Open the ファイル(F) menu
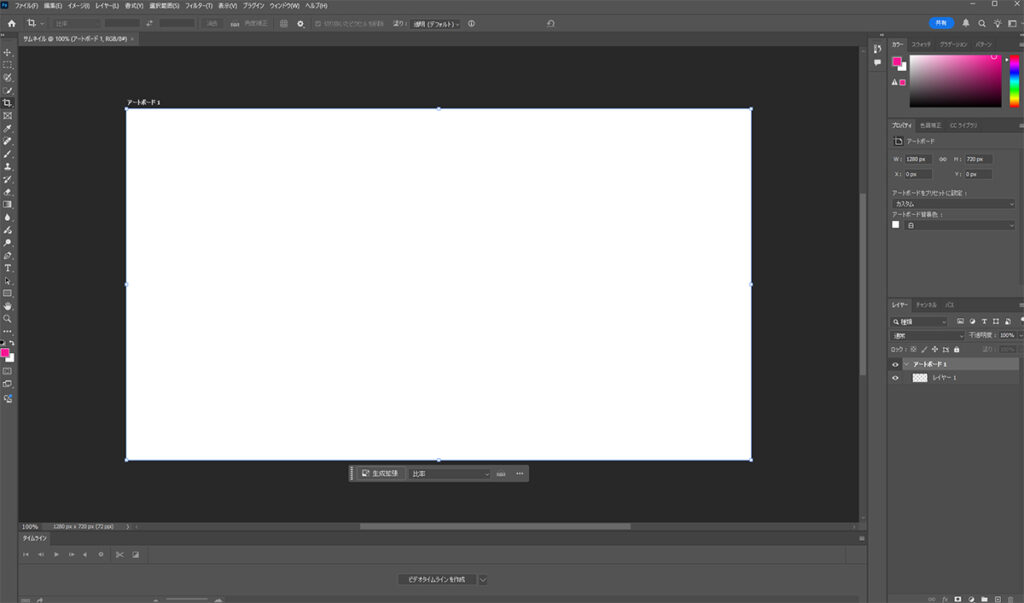The width and height of the screenshot is (1024, 603). point(26,5)
